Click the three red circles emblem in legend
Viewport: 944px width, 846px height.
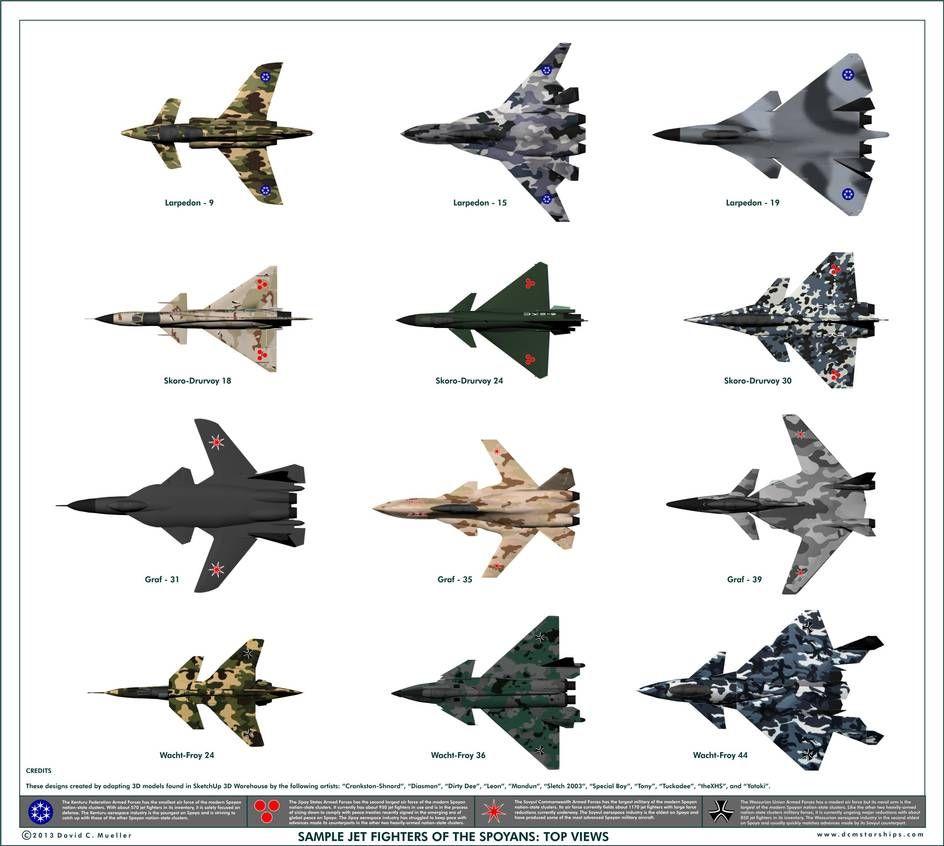(267, 810)
